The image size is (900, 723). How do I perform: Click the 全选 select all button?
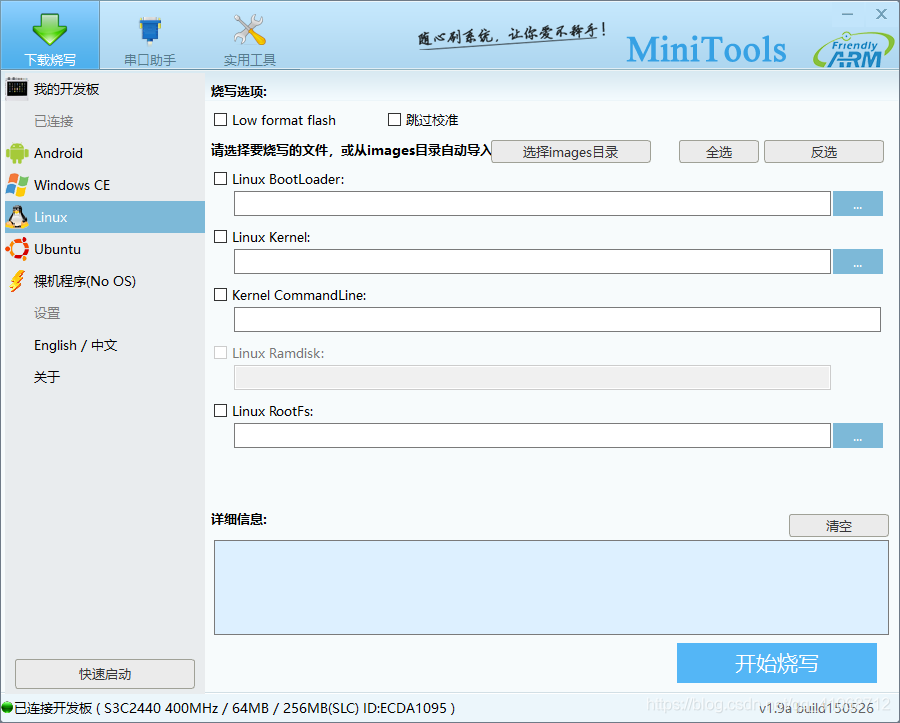719,151
